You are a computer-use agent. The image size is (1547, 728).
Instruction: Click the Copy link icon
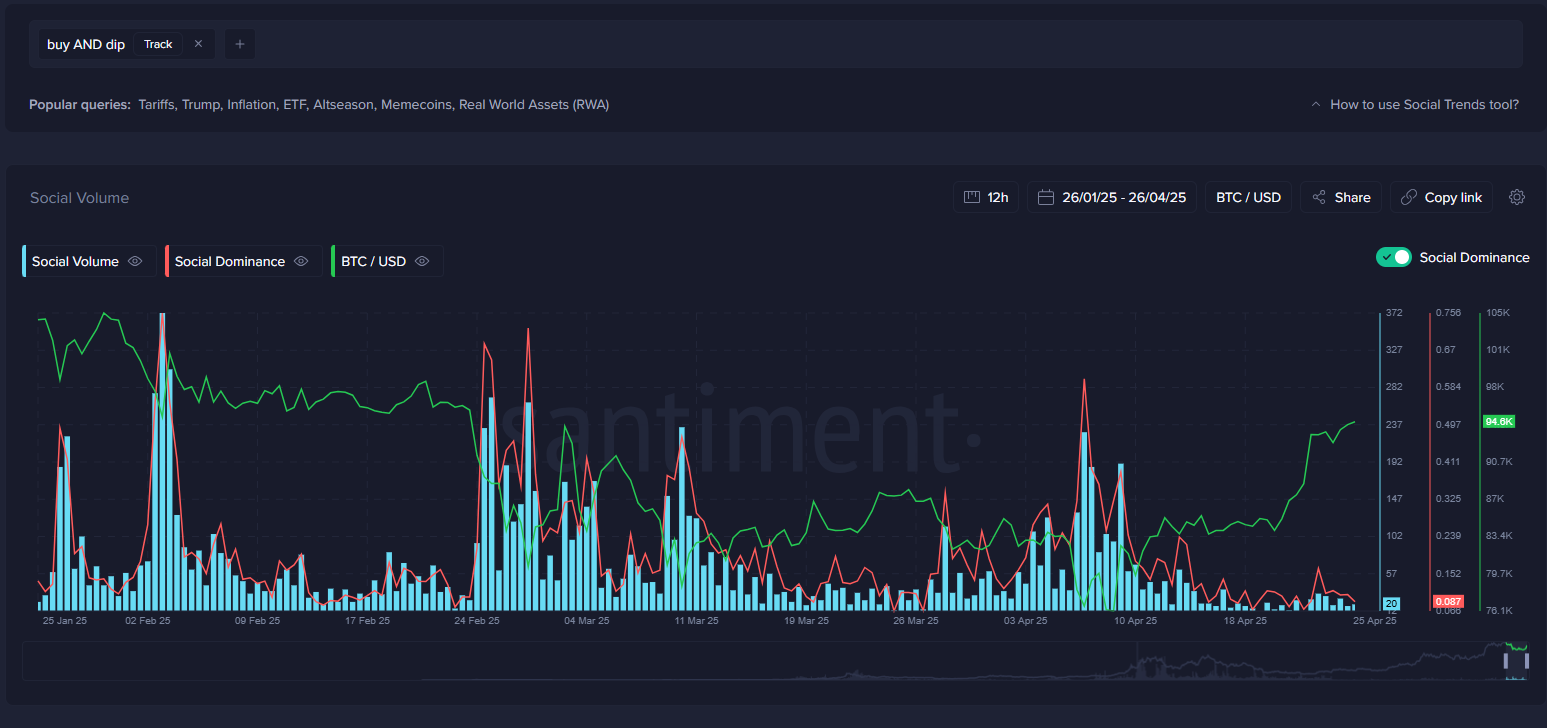click(x=1410, y=197)
